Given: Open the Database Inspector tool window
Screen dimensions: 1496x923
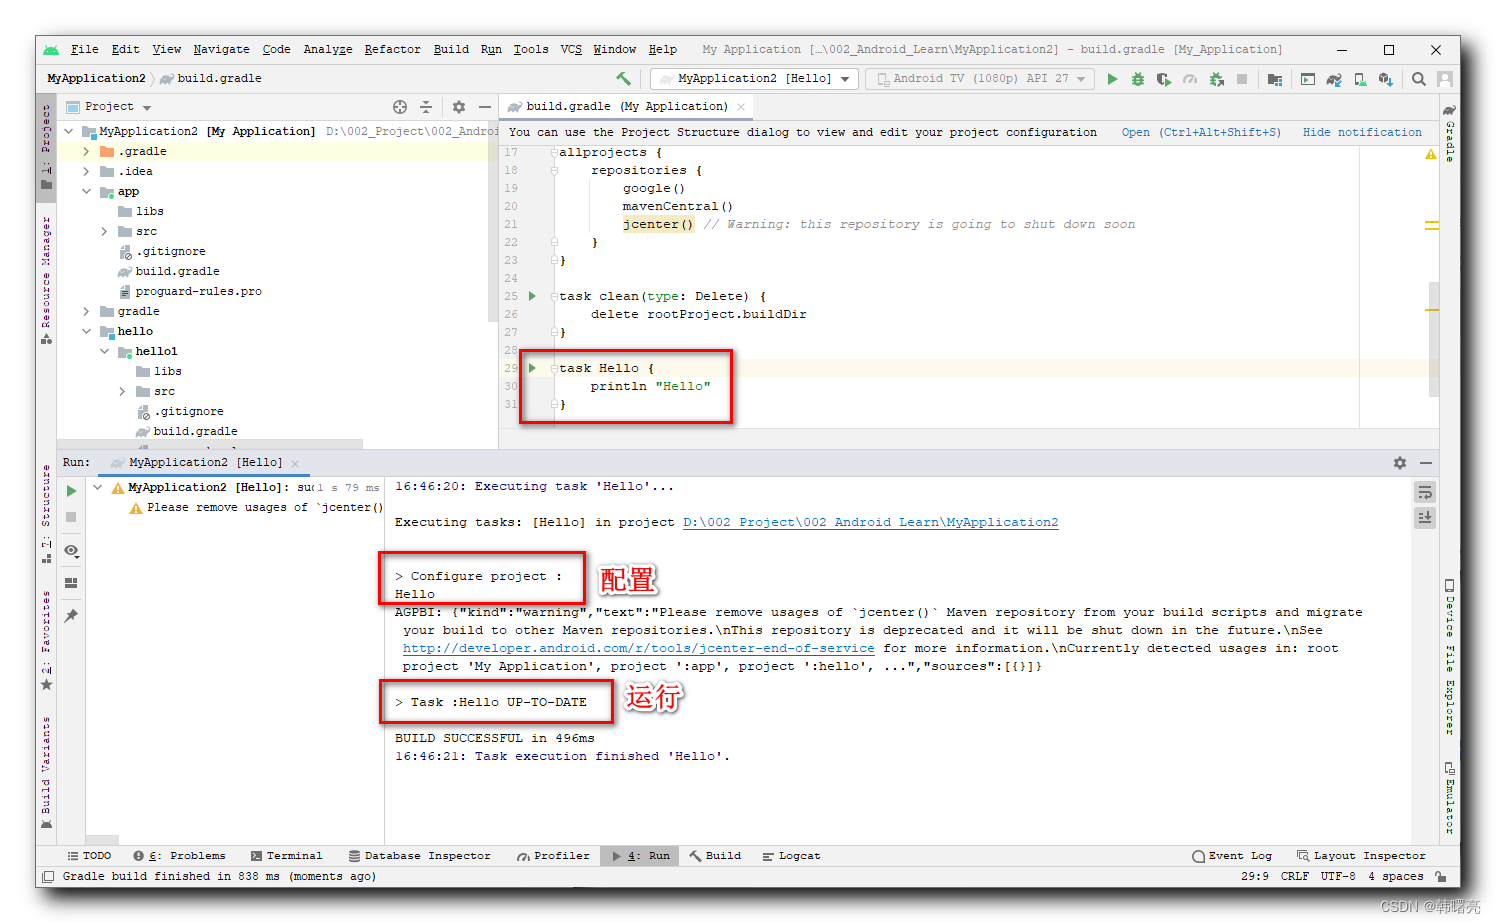Looking at the screenshot, I should click(420, 856).
